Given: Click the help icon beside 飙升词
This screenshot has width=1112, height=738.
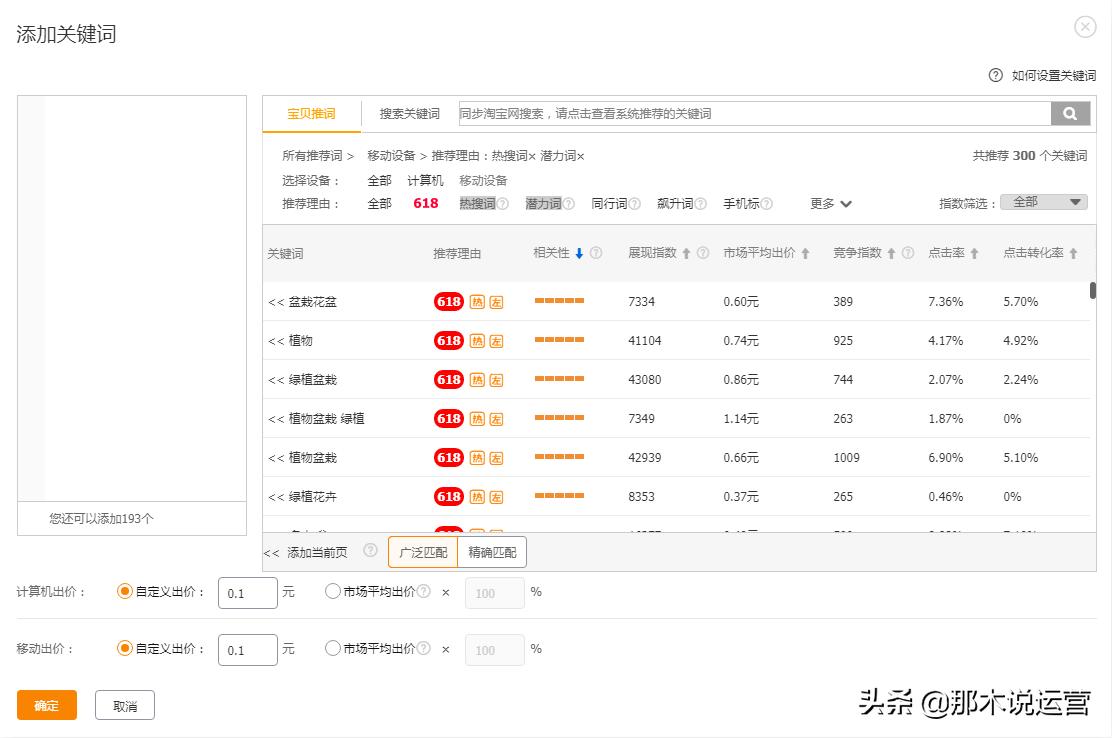Looking at the screenshot, I should pyautogui.click(x=701, y=203).
